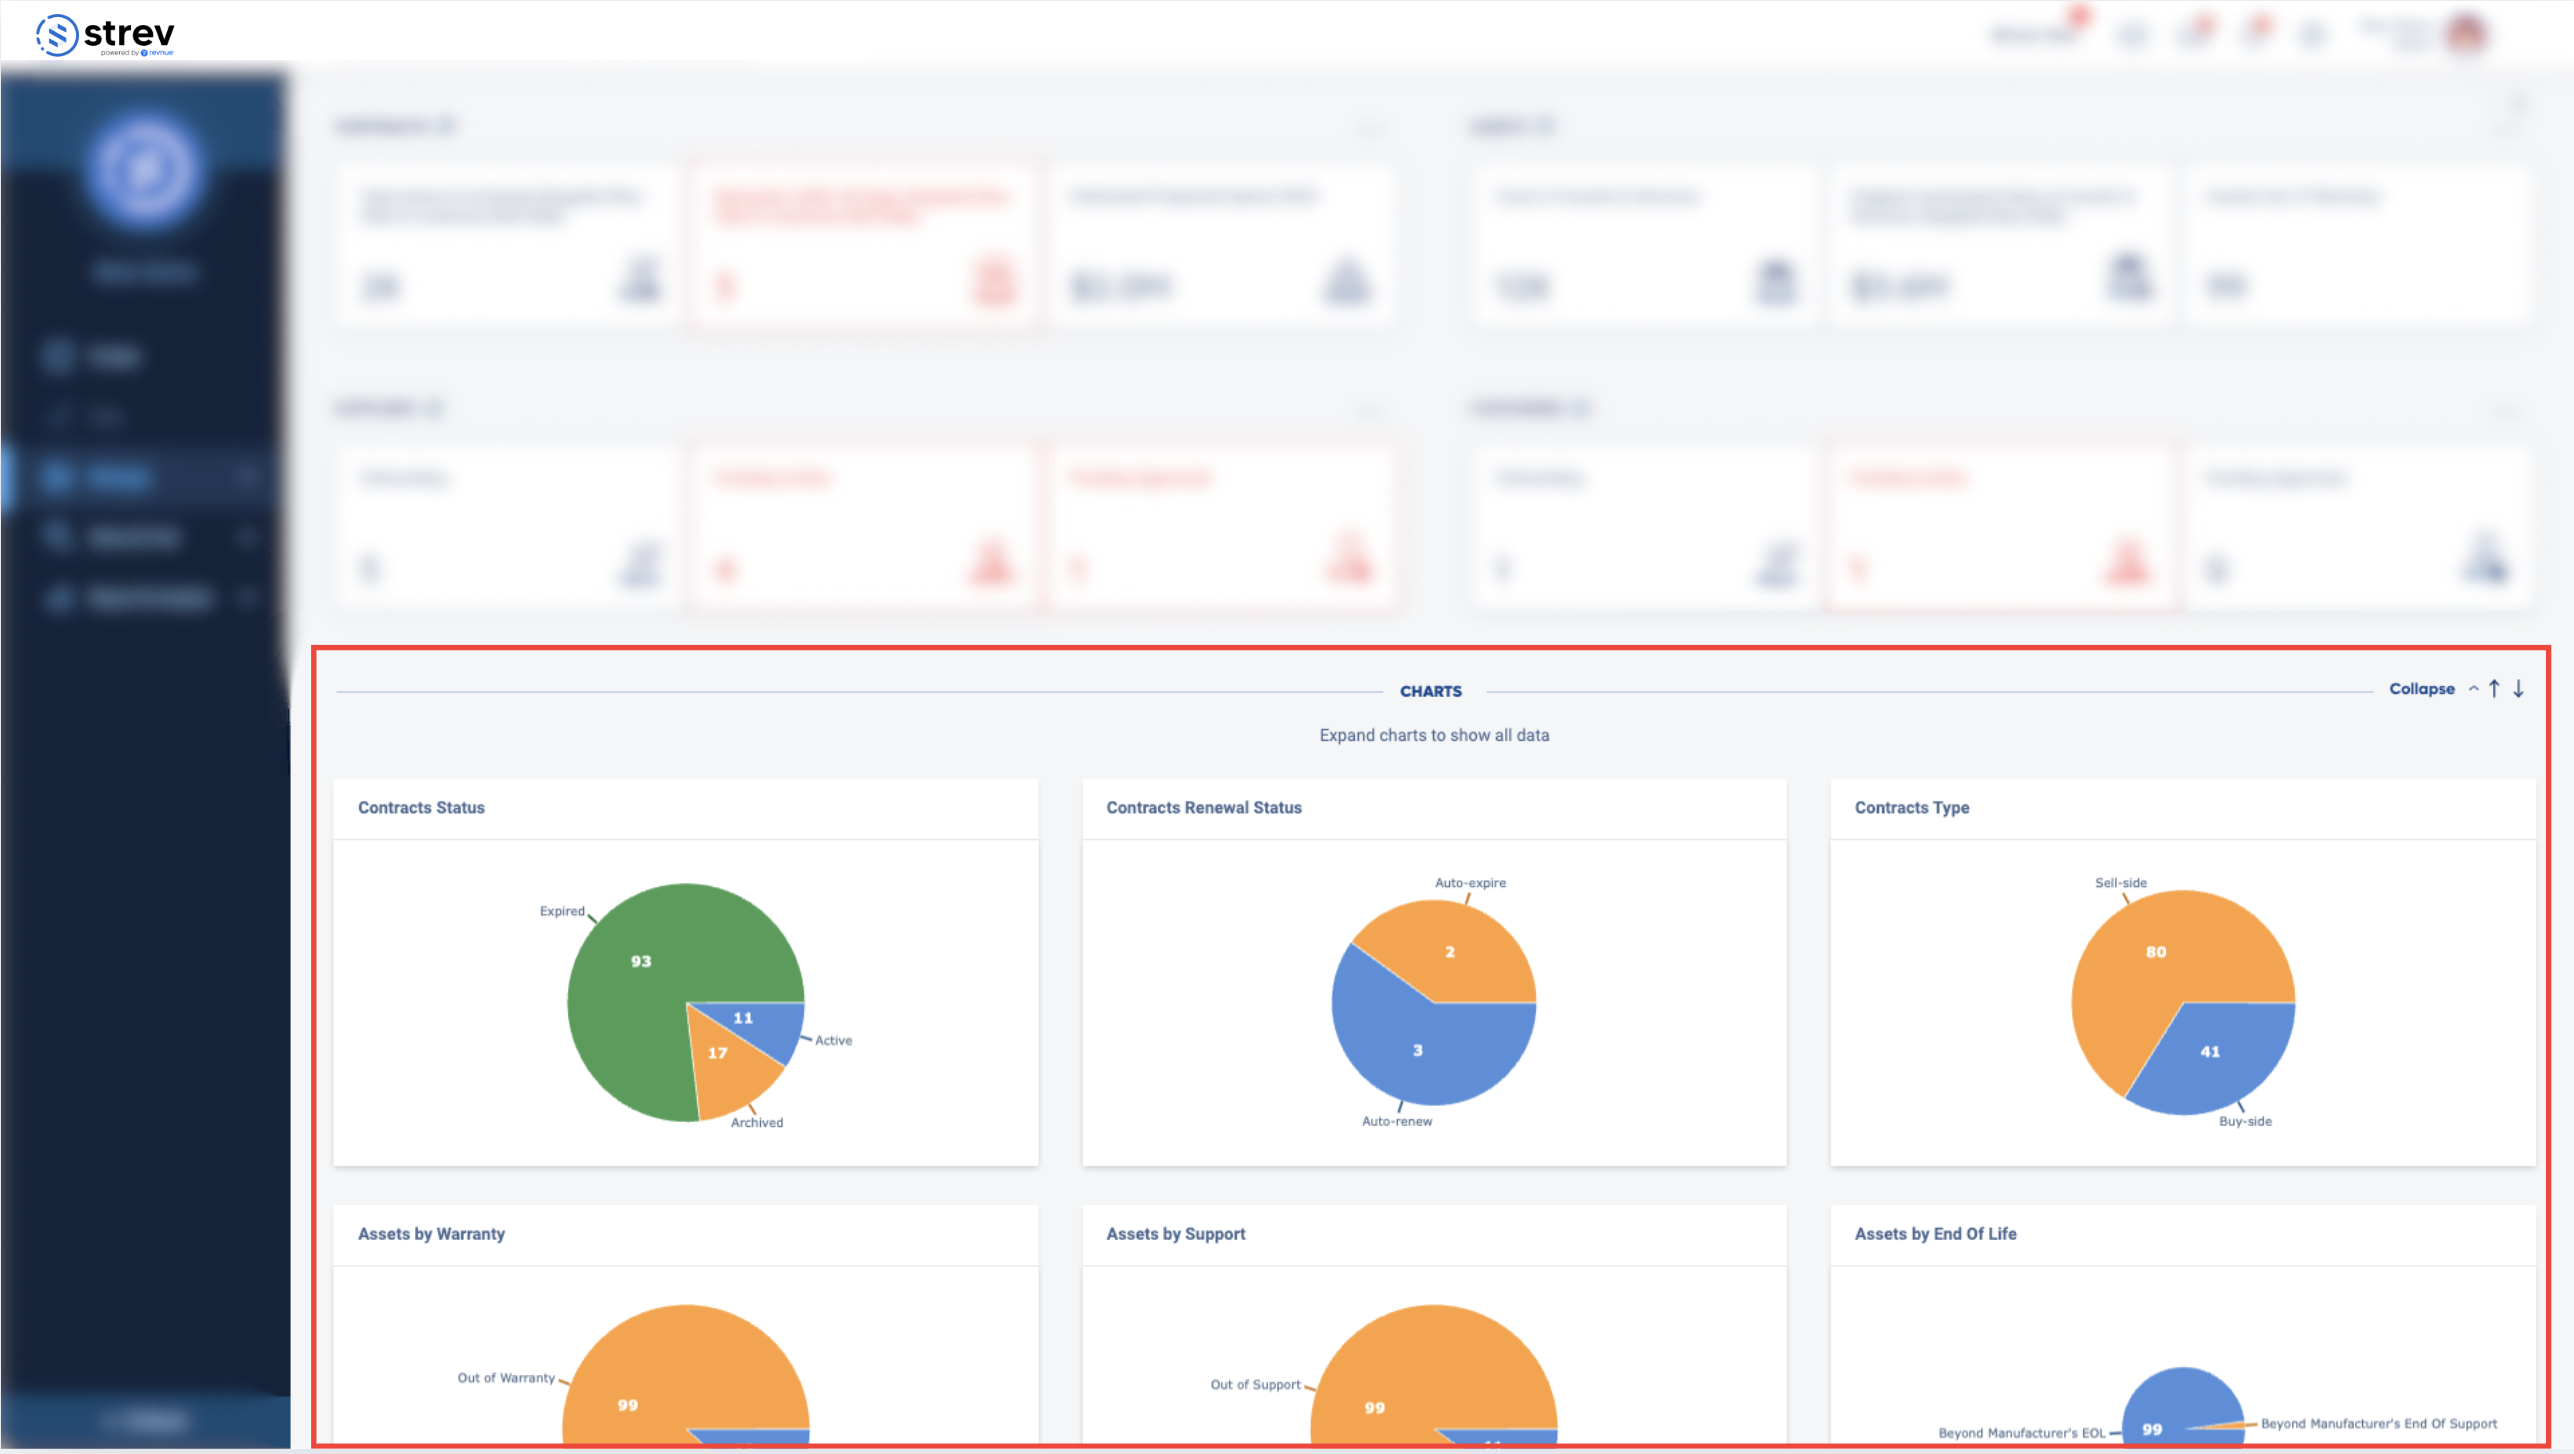Click the Out of Warranty slice 99
The image size is (2574, 1454).
pos(628,1405)
